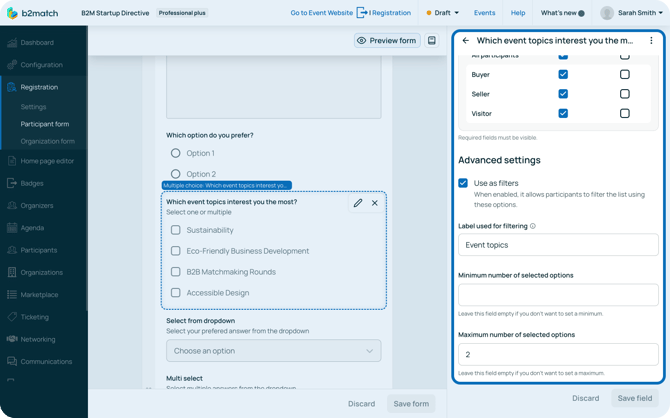Select the Option 1 radio button
The height and width of the screenshot is (418, 670).
[x=176, y=153]
